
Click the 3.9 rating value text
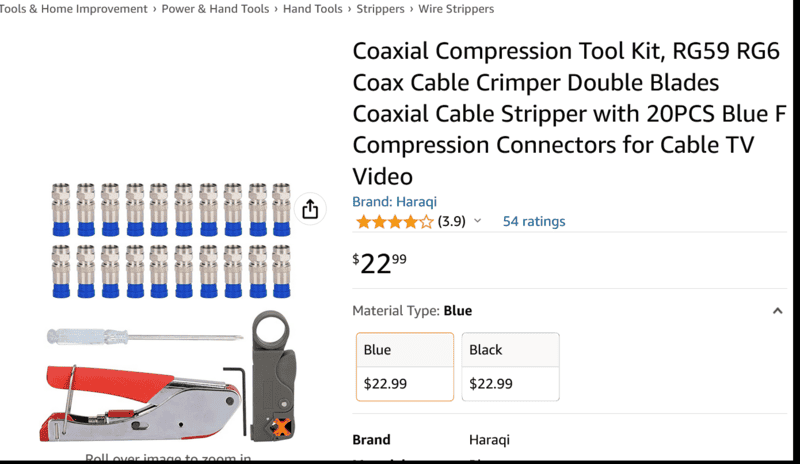point(452,222)
